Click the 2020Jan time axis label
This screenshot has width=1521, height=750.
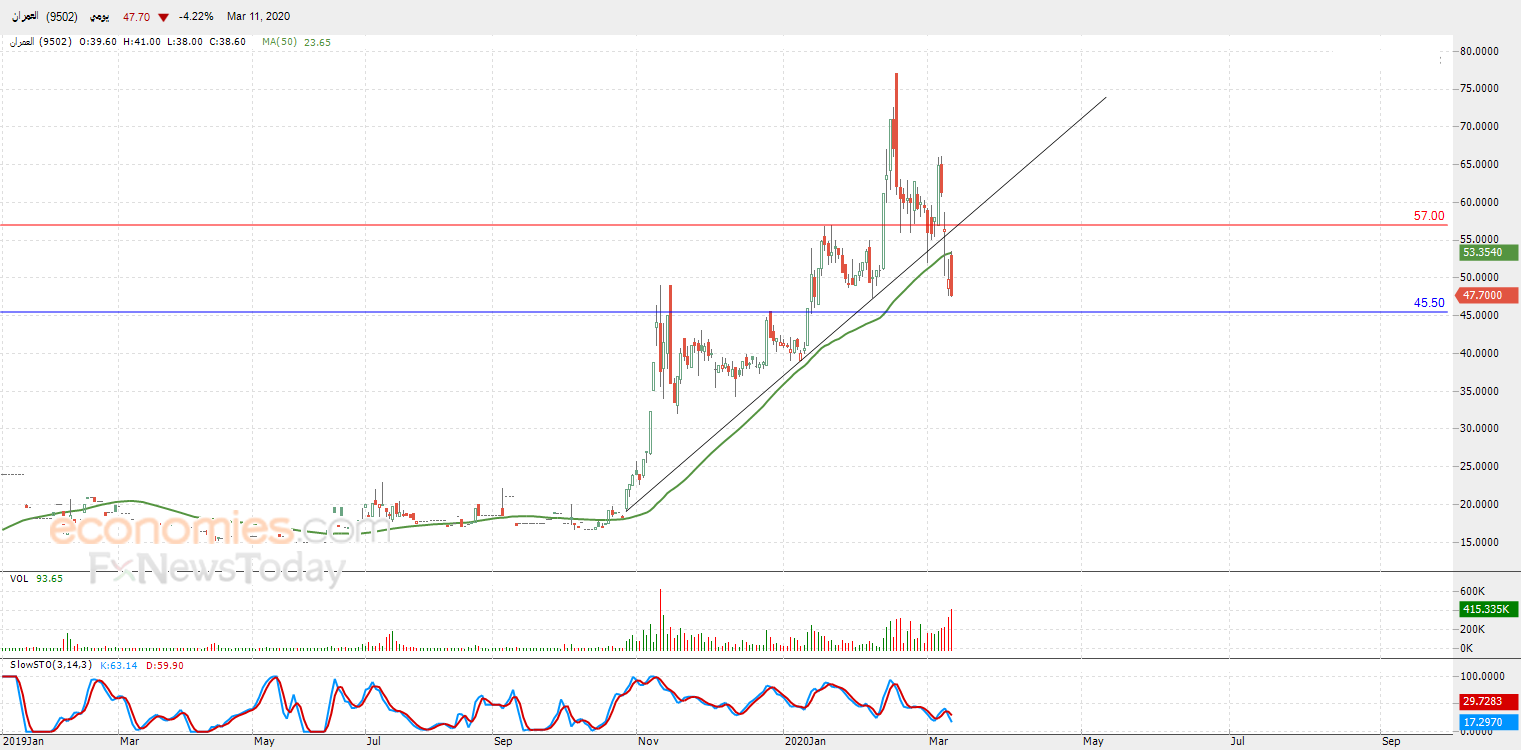[805, 742]
